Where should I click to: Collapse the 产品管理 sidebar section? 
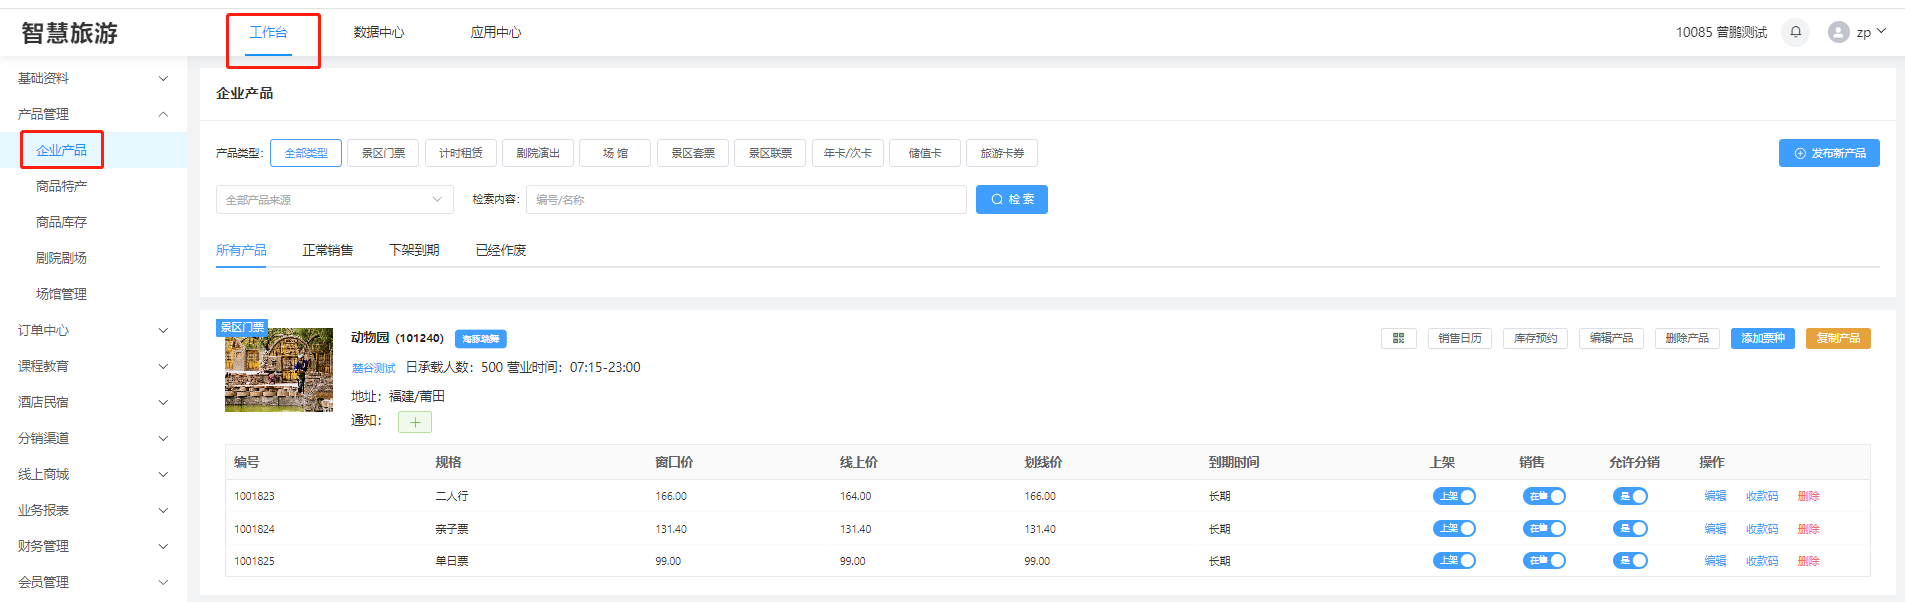click(x=92, y=114)
